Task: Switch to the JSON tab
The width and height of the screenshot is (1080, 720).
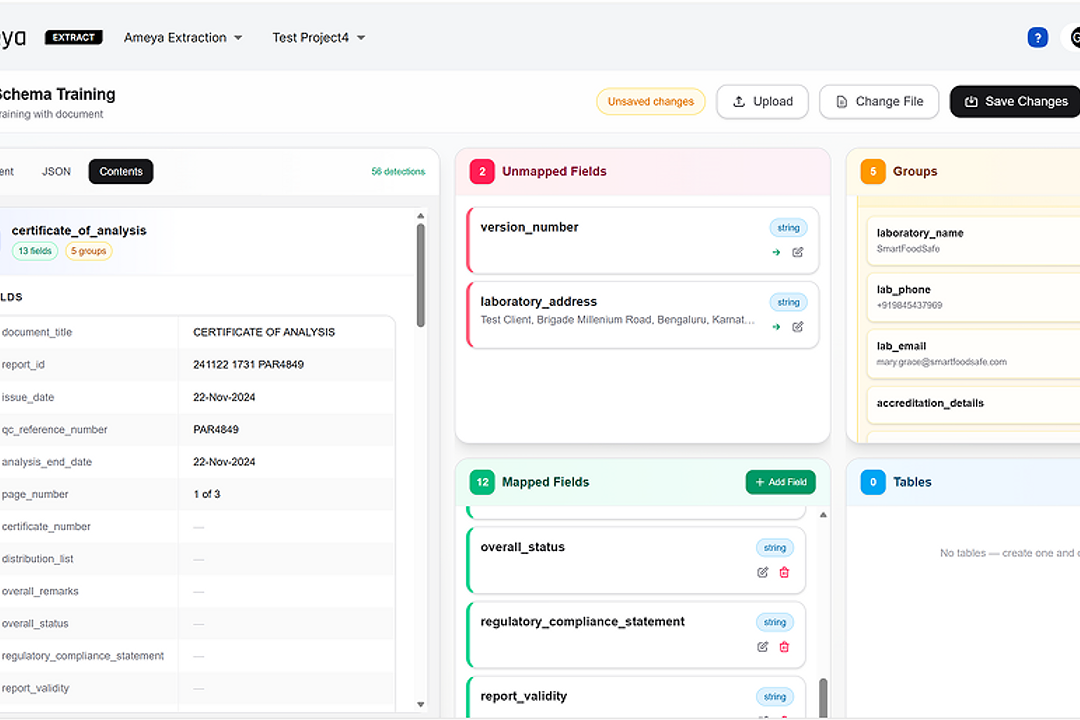Action: pyautogui.click(x=56, y=172)
